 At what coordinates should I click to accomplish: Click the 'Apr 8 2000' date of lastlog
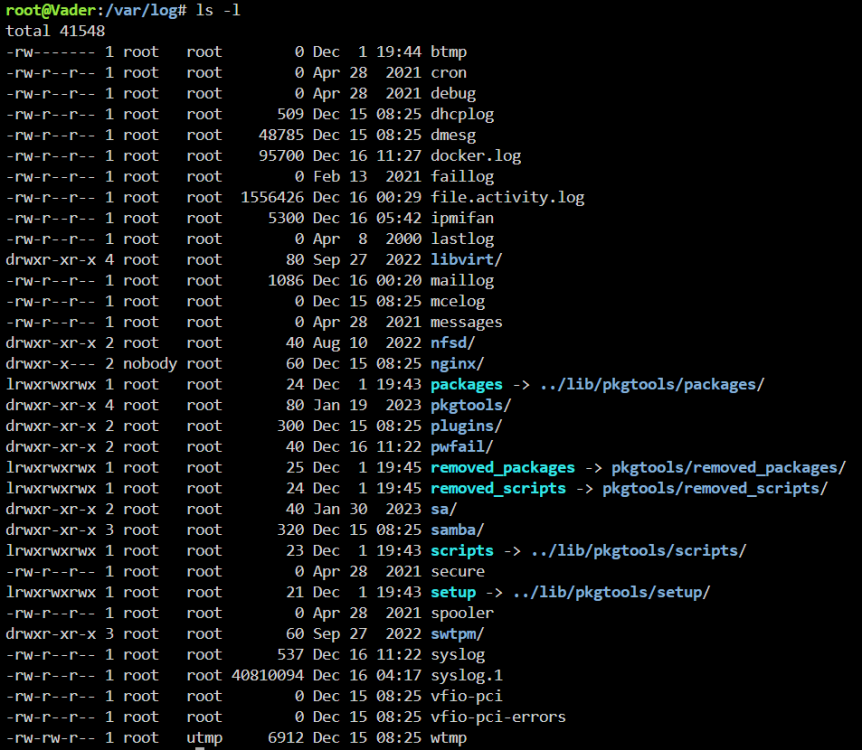coord(367,240)
